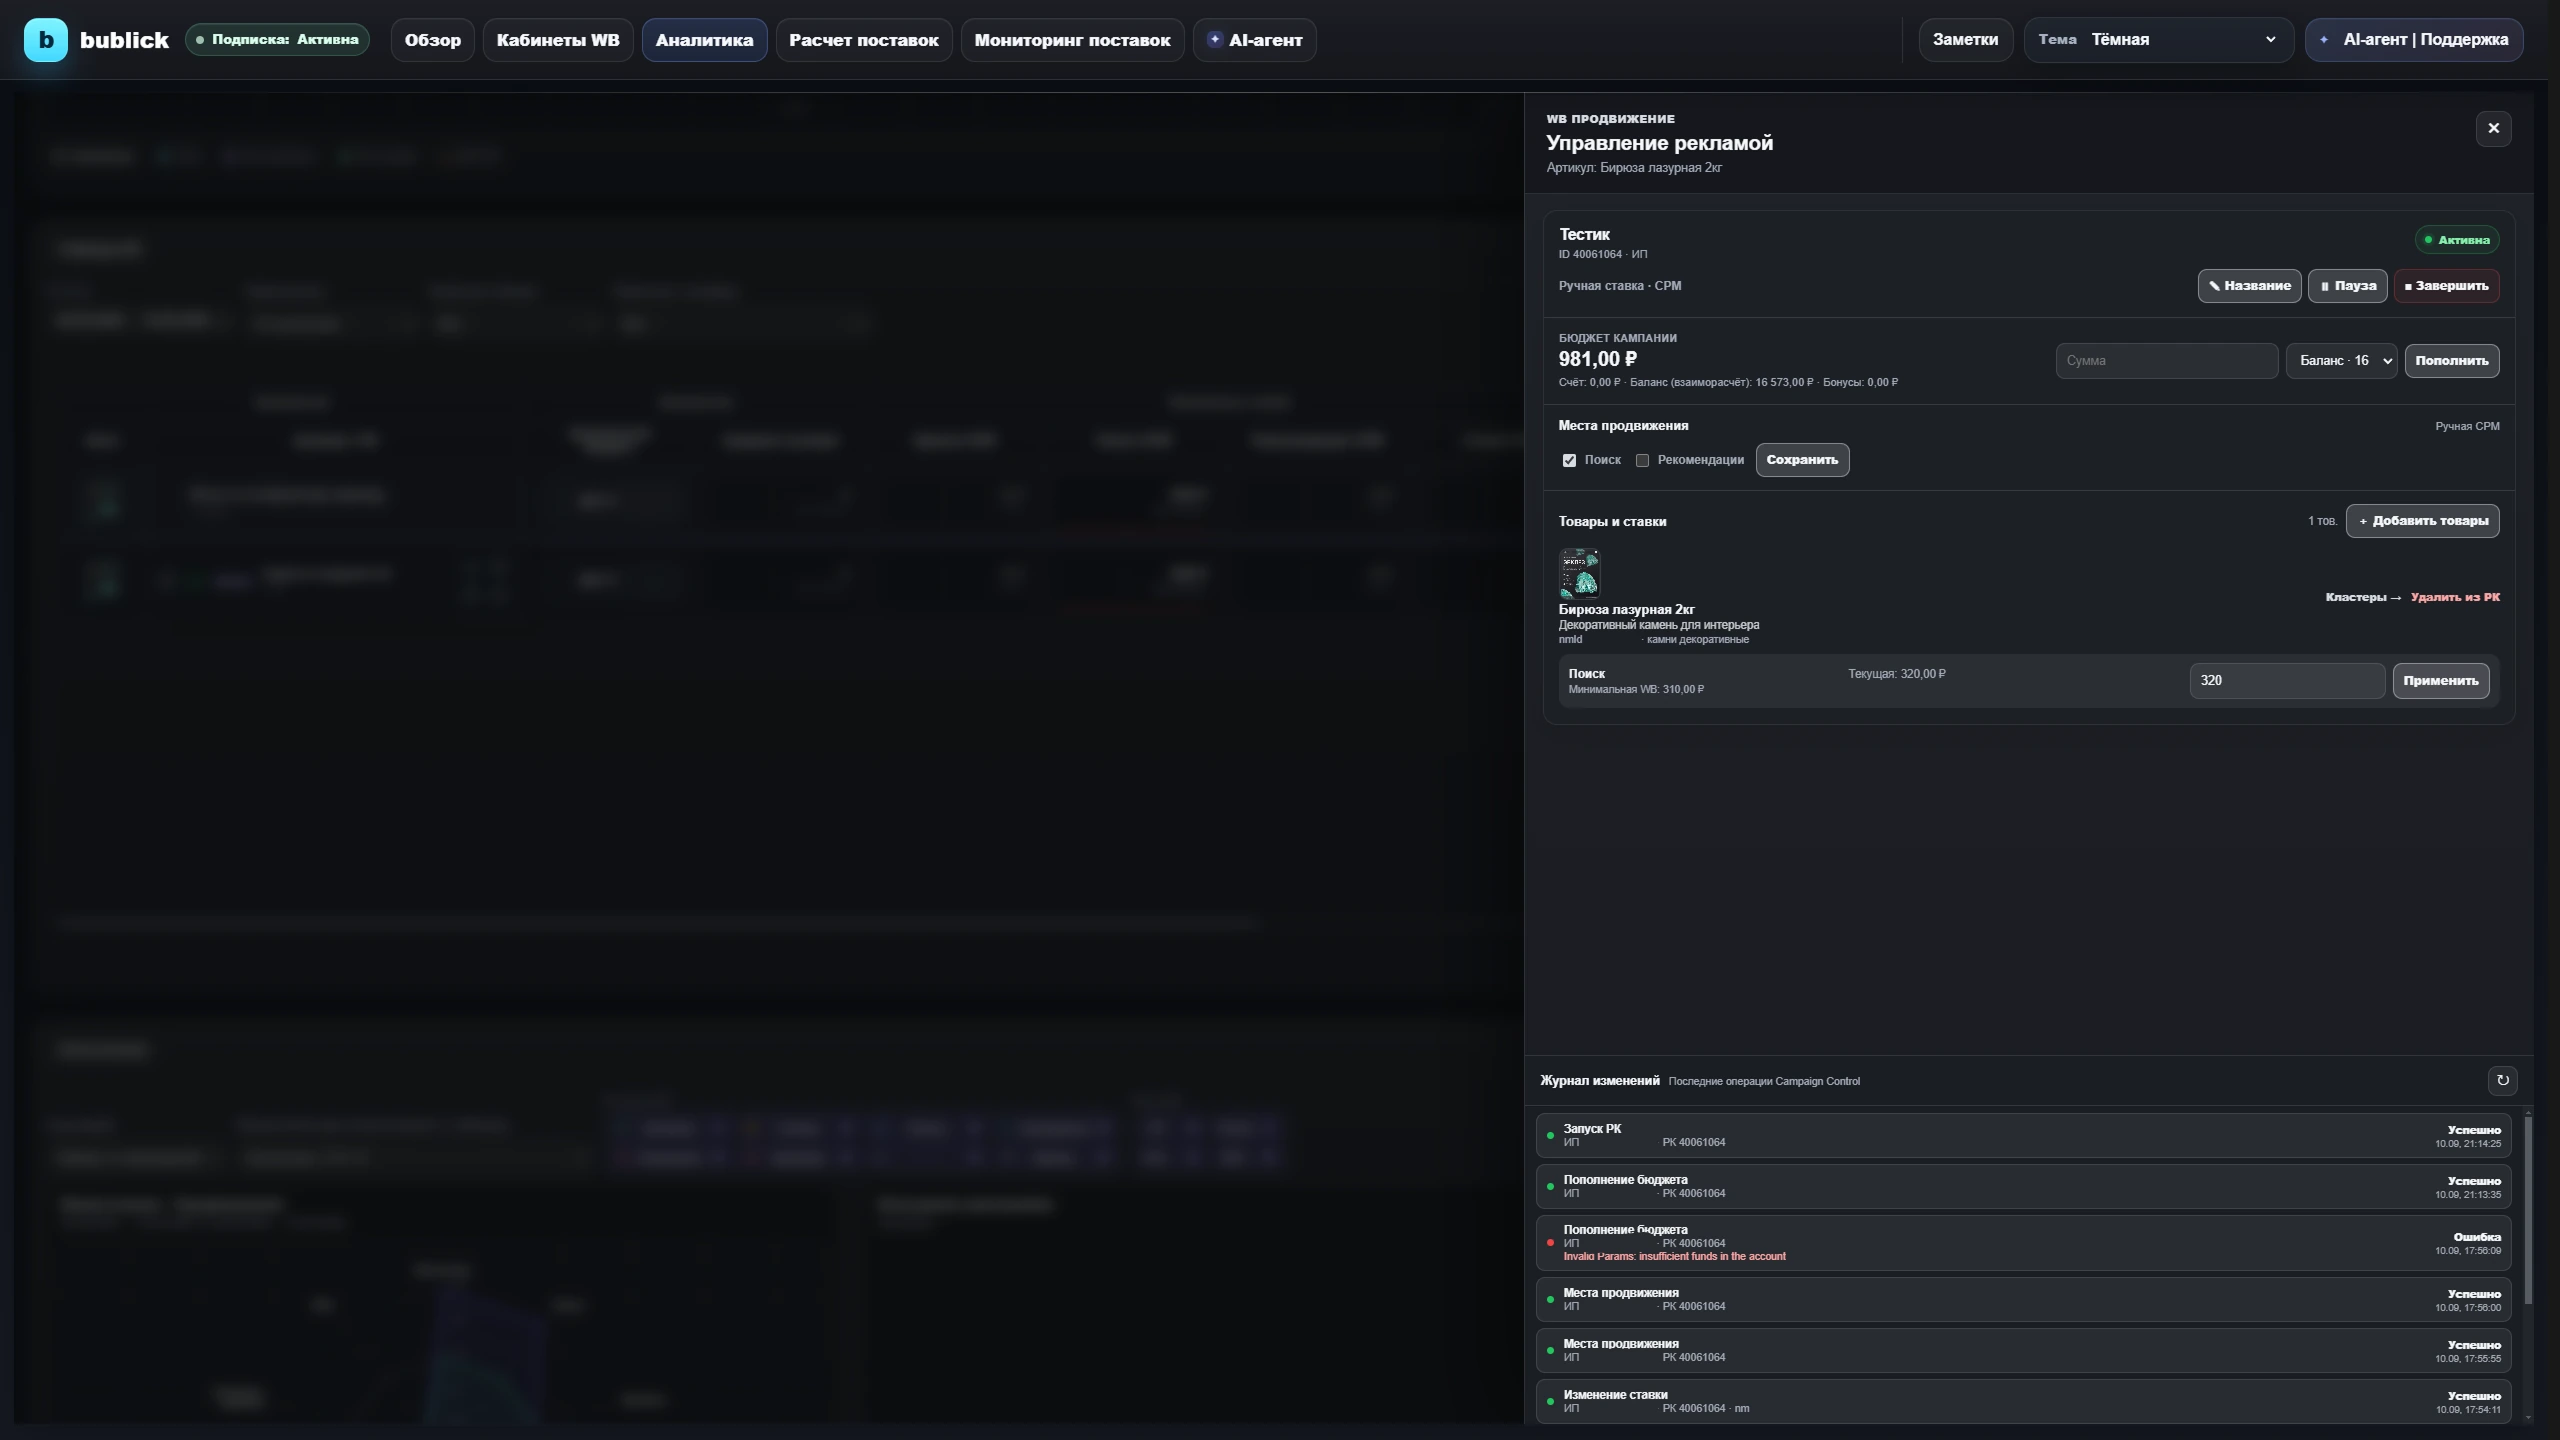2560x1440 pixels.
Task: Click the change log scrollbar
Action: pyautogui.click(x=2528, y=1210)
